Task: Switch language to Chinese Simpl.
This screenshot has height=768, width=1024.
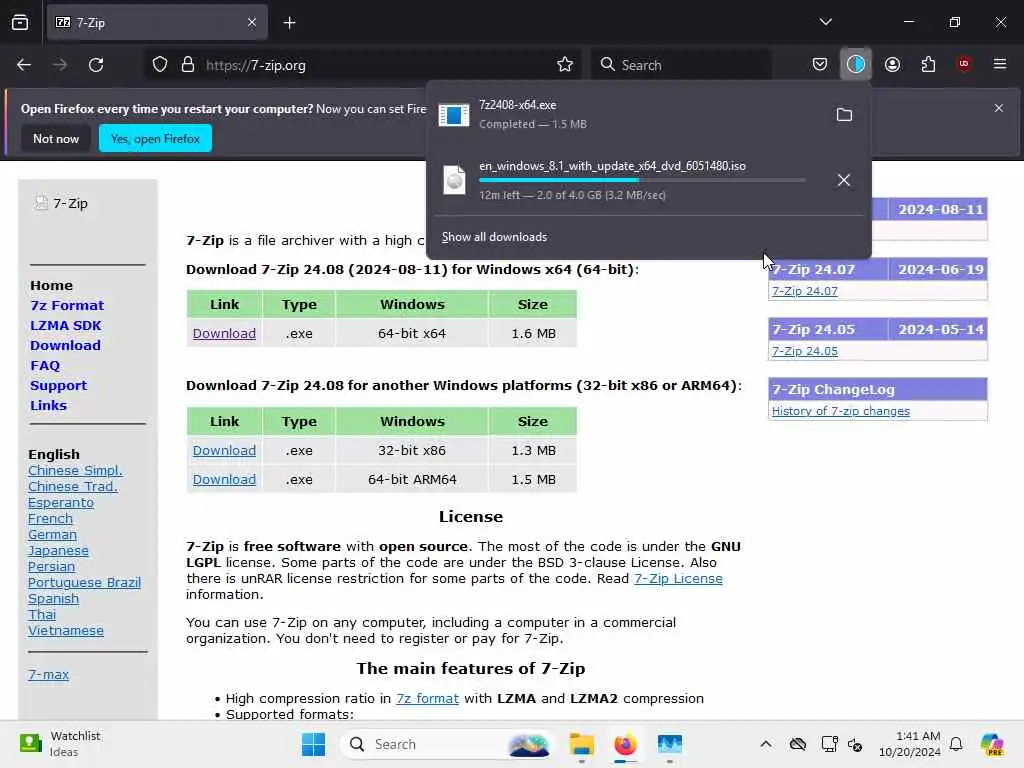Action: [x=75, y=471]
